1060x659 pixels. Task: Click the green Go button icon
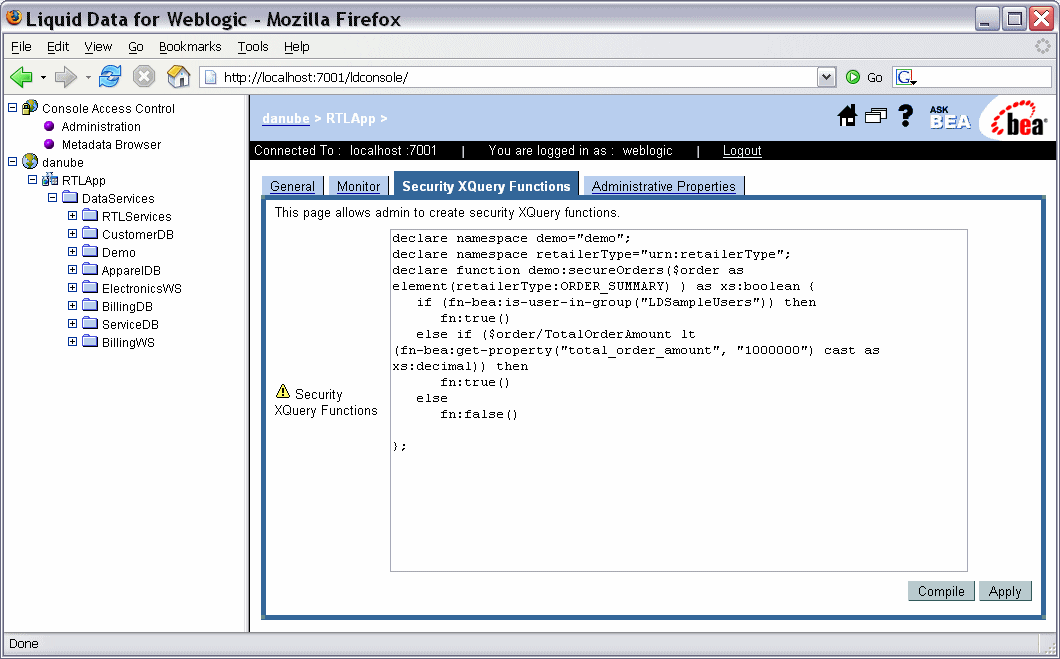coord(853,77)
